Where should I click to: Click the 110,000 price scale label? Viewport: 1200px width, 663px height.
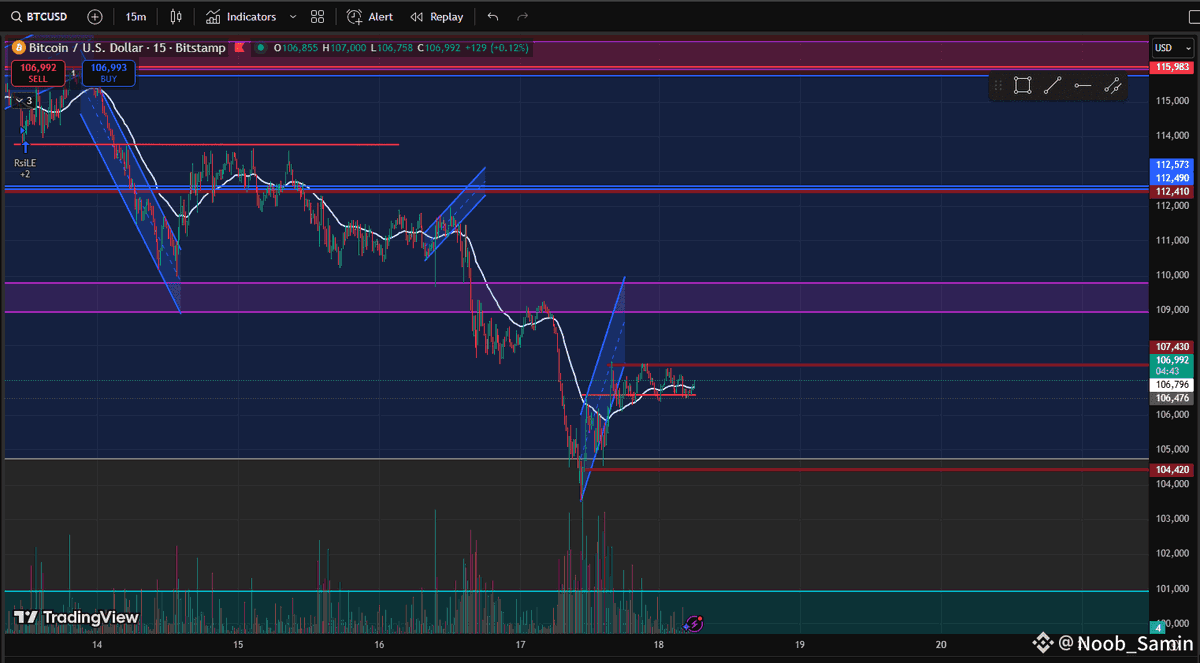click(x=1172, y=275)
